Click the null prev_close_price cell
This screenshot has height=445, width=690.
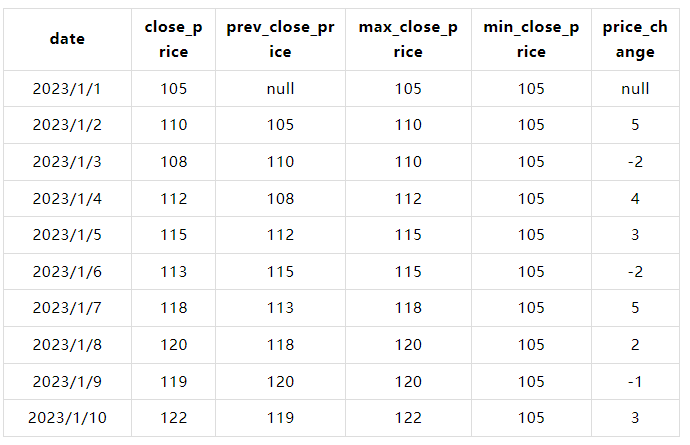point(280,89)
